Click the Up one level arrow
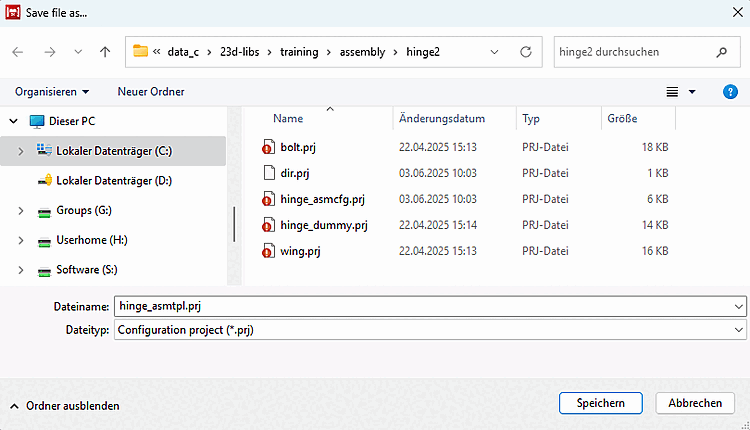750x430 pixels. (105, 52)
